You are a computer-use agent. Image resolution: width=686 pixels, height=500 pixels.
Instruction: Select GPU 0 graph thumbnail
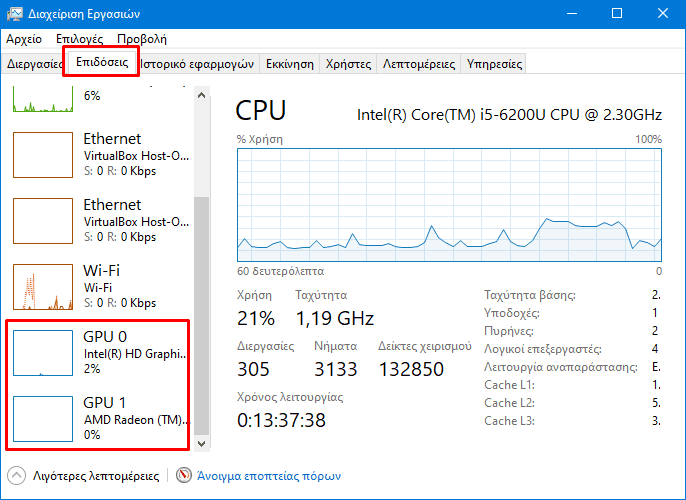click(42, 352)
